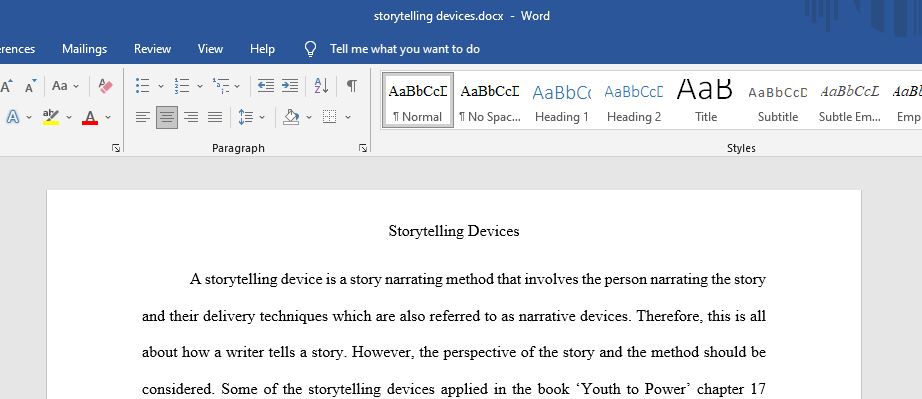Switch to the Mailings tab
Image resolution: width=922 pixels, height=399 pixels.
85,49
